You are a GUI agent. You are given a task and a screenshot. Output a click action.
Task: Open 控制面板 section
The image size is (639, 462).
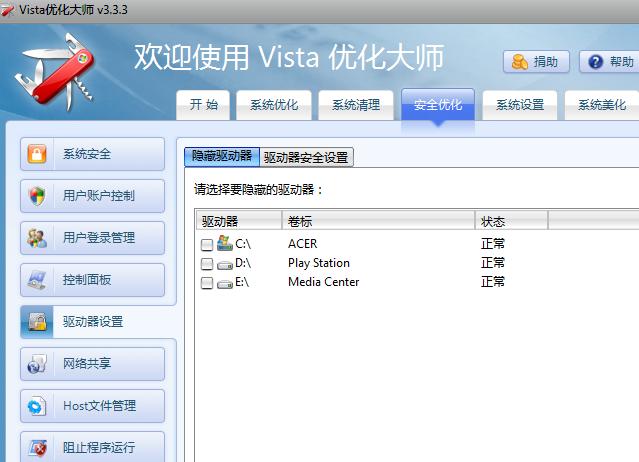(93, 280)
